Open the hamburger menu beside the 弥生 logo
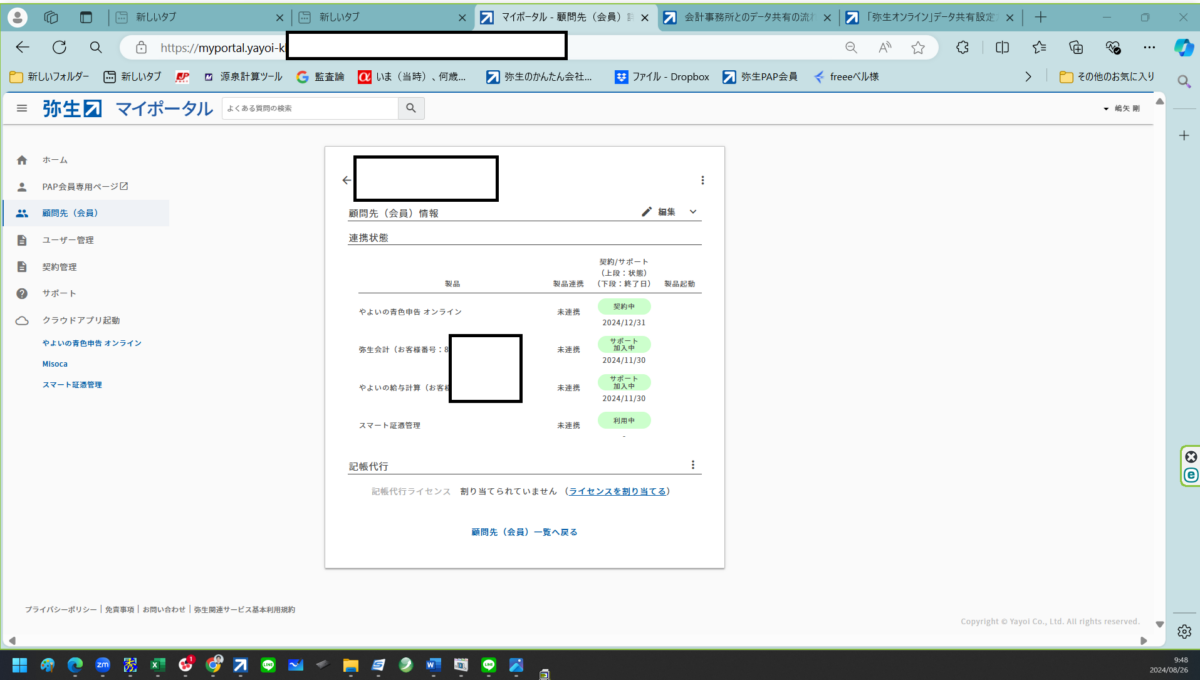The width and height of the screenshot is (1200, 680). point(22,108)
